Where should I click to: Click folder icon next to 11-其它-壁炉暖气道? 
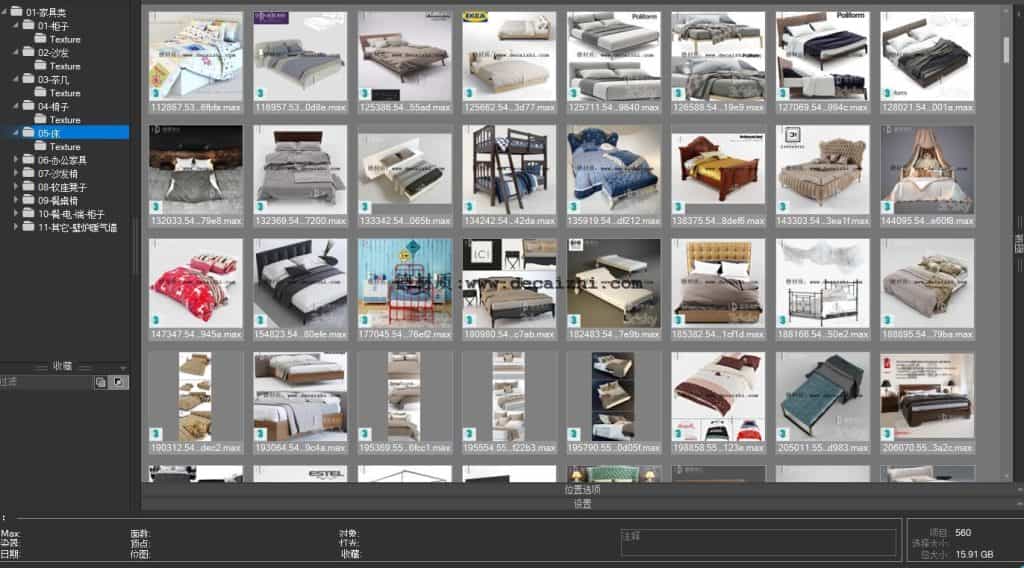coord(29,227)
